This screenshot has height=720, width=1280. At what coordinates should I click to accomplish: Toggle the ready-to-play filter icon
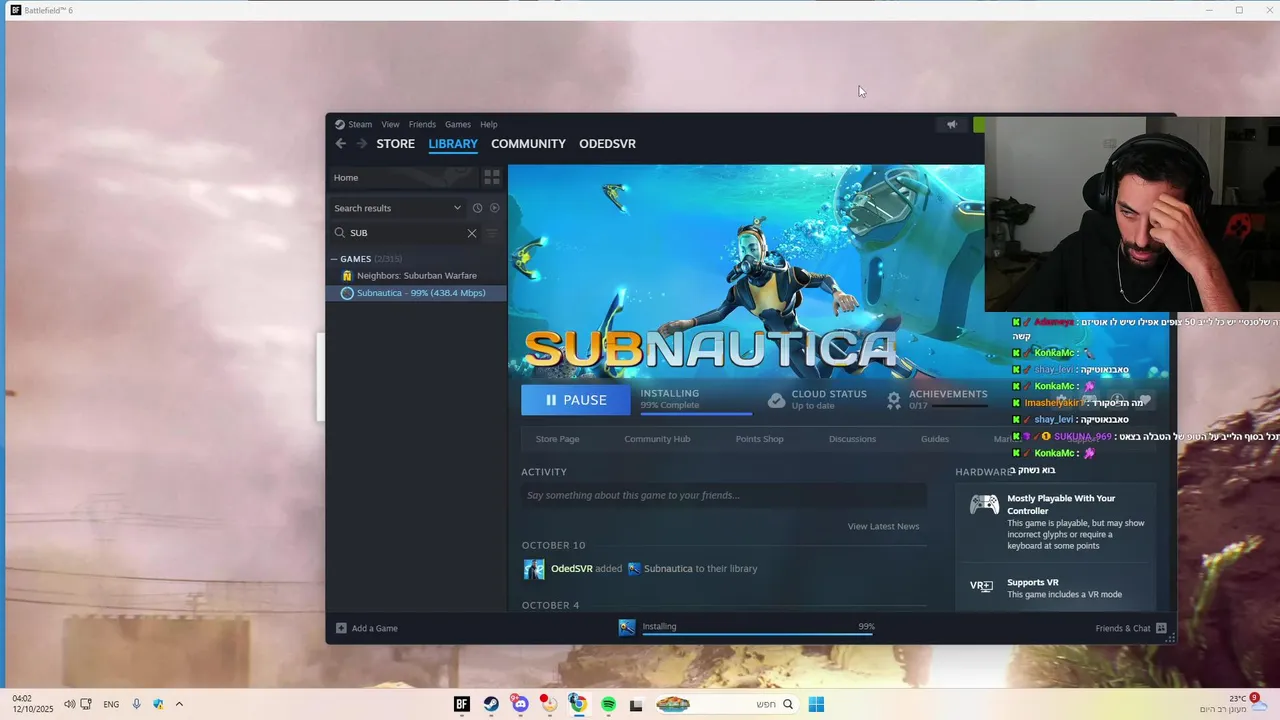[494, 208]
